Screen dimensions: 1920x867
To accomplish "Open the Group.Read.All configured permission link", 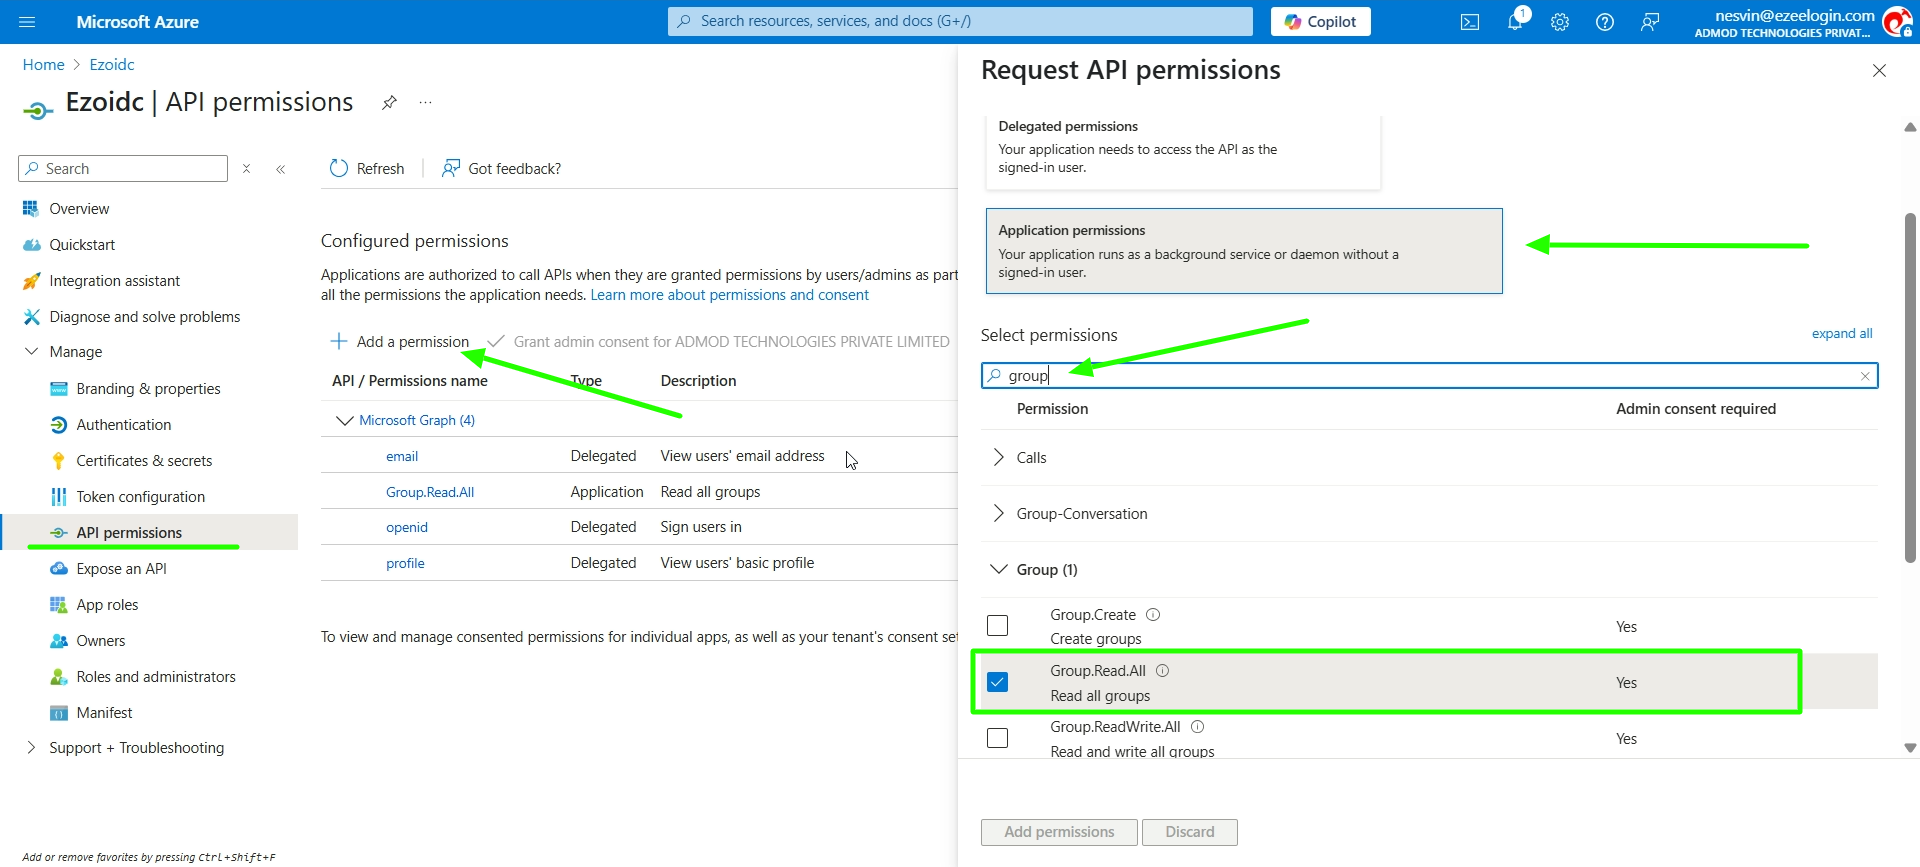I will (430, 492).
